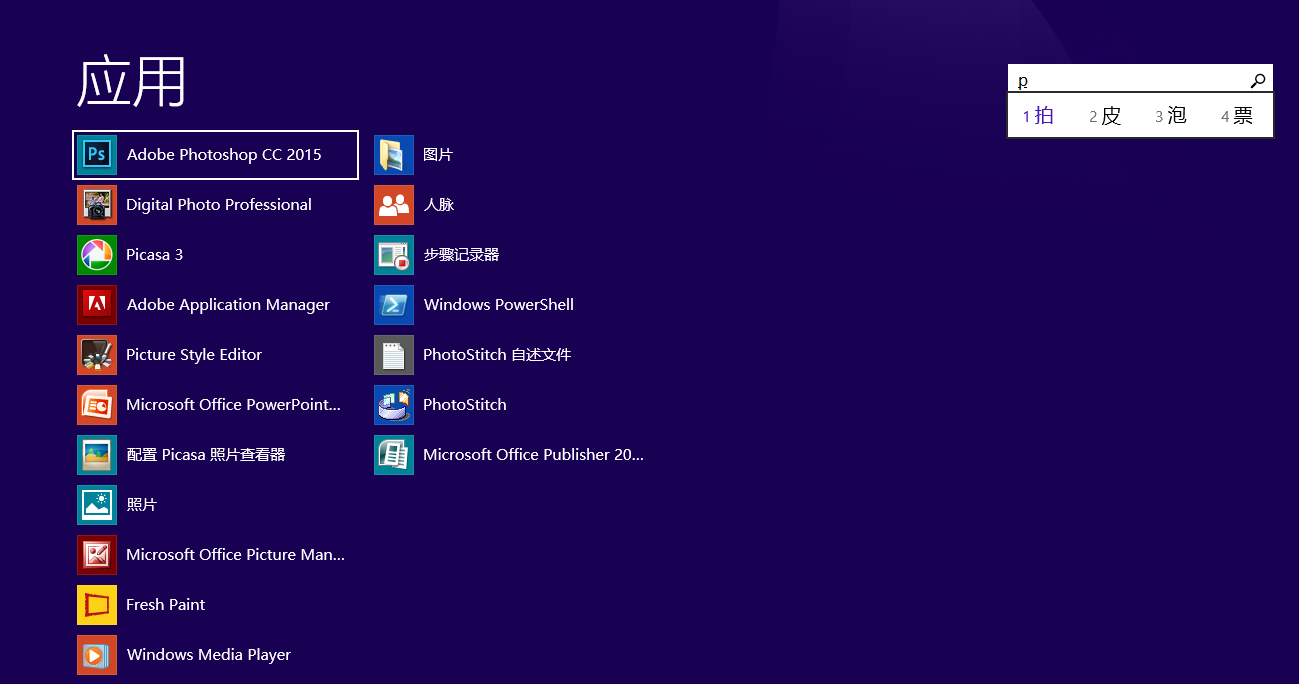
Task: Click the "Microsoft Office Picture Man..." label
Action: [235, 555]
